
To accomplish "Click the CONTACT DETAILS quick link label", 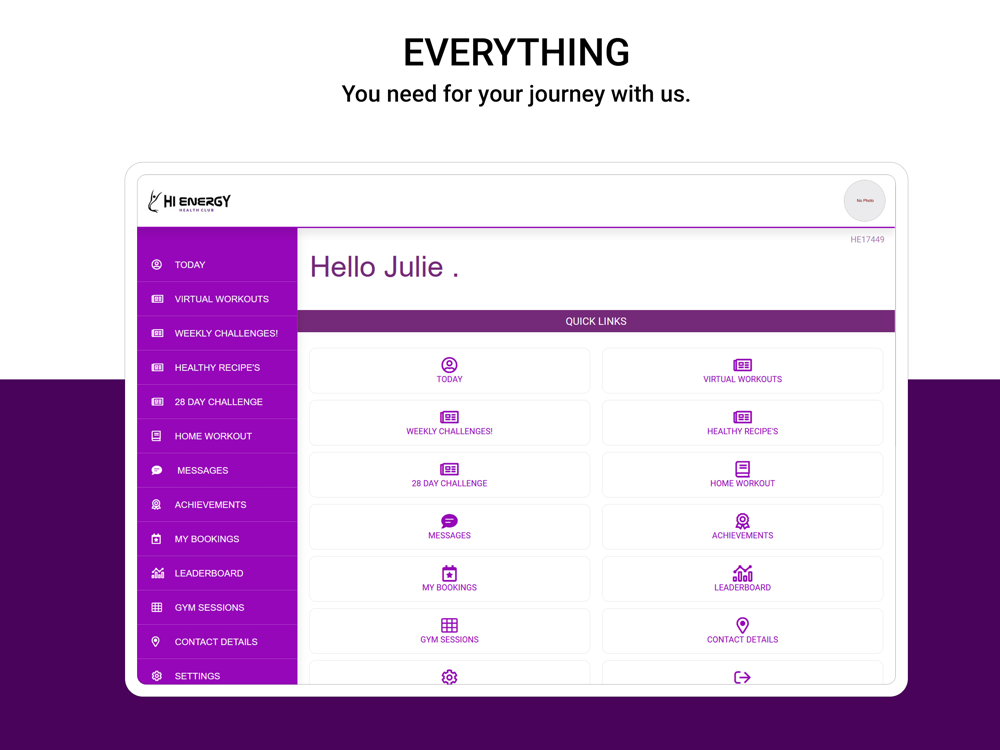I will [742, 640].
